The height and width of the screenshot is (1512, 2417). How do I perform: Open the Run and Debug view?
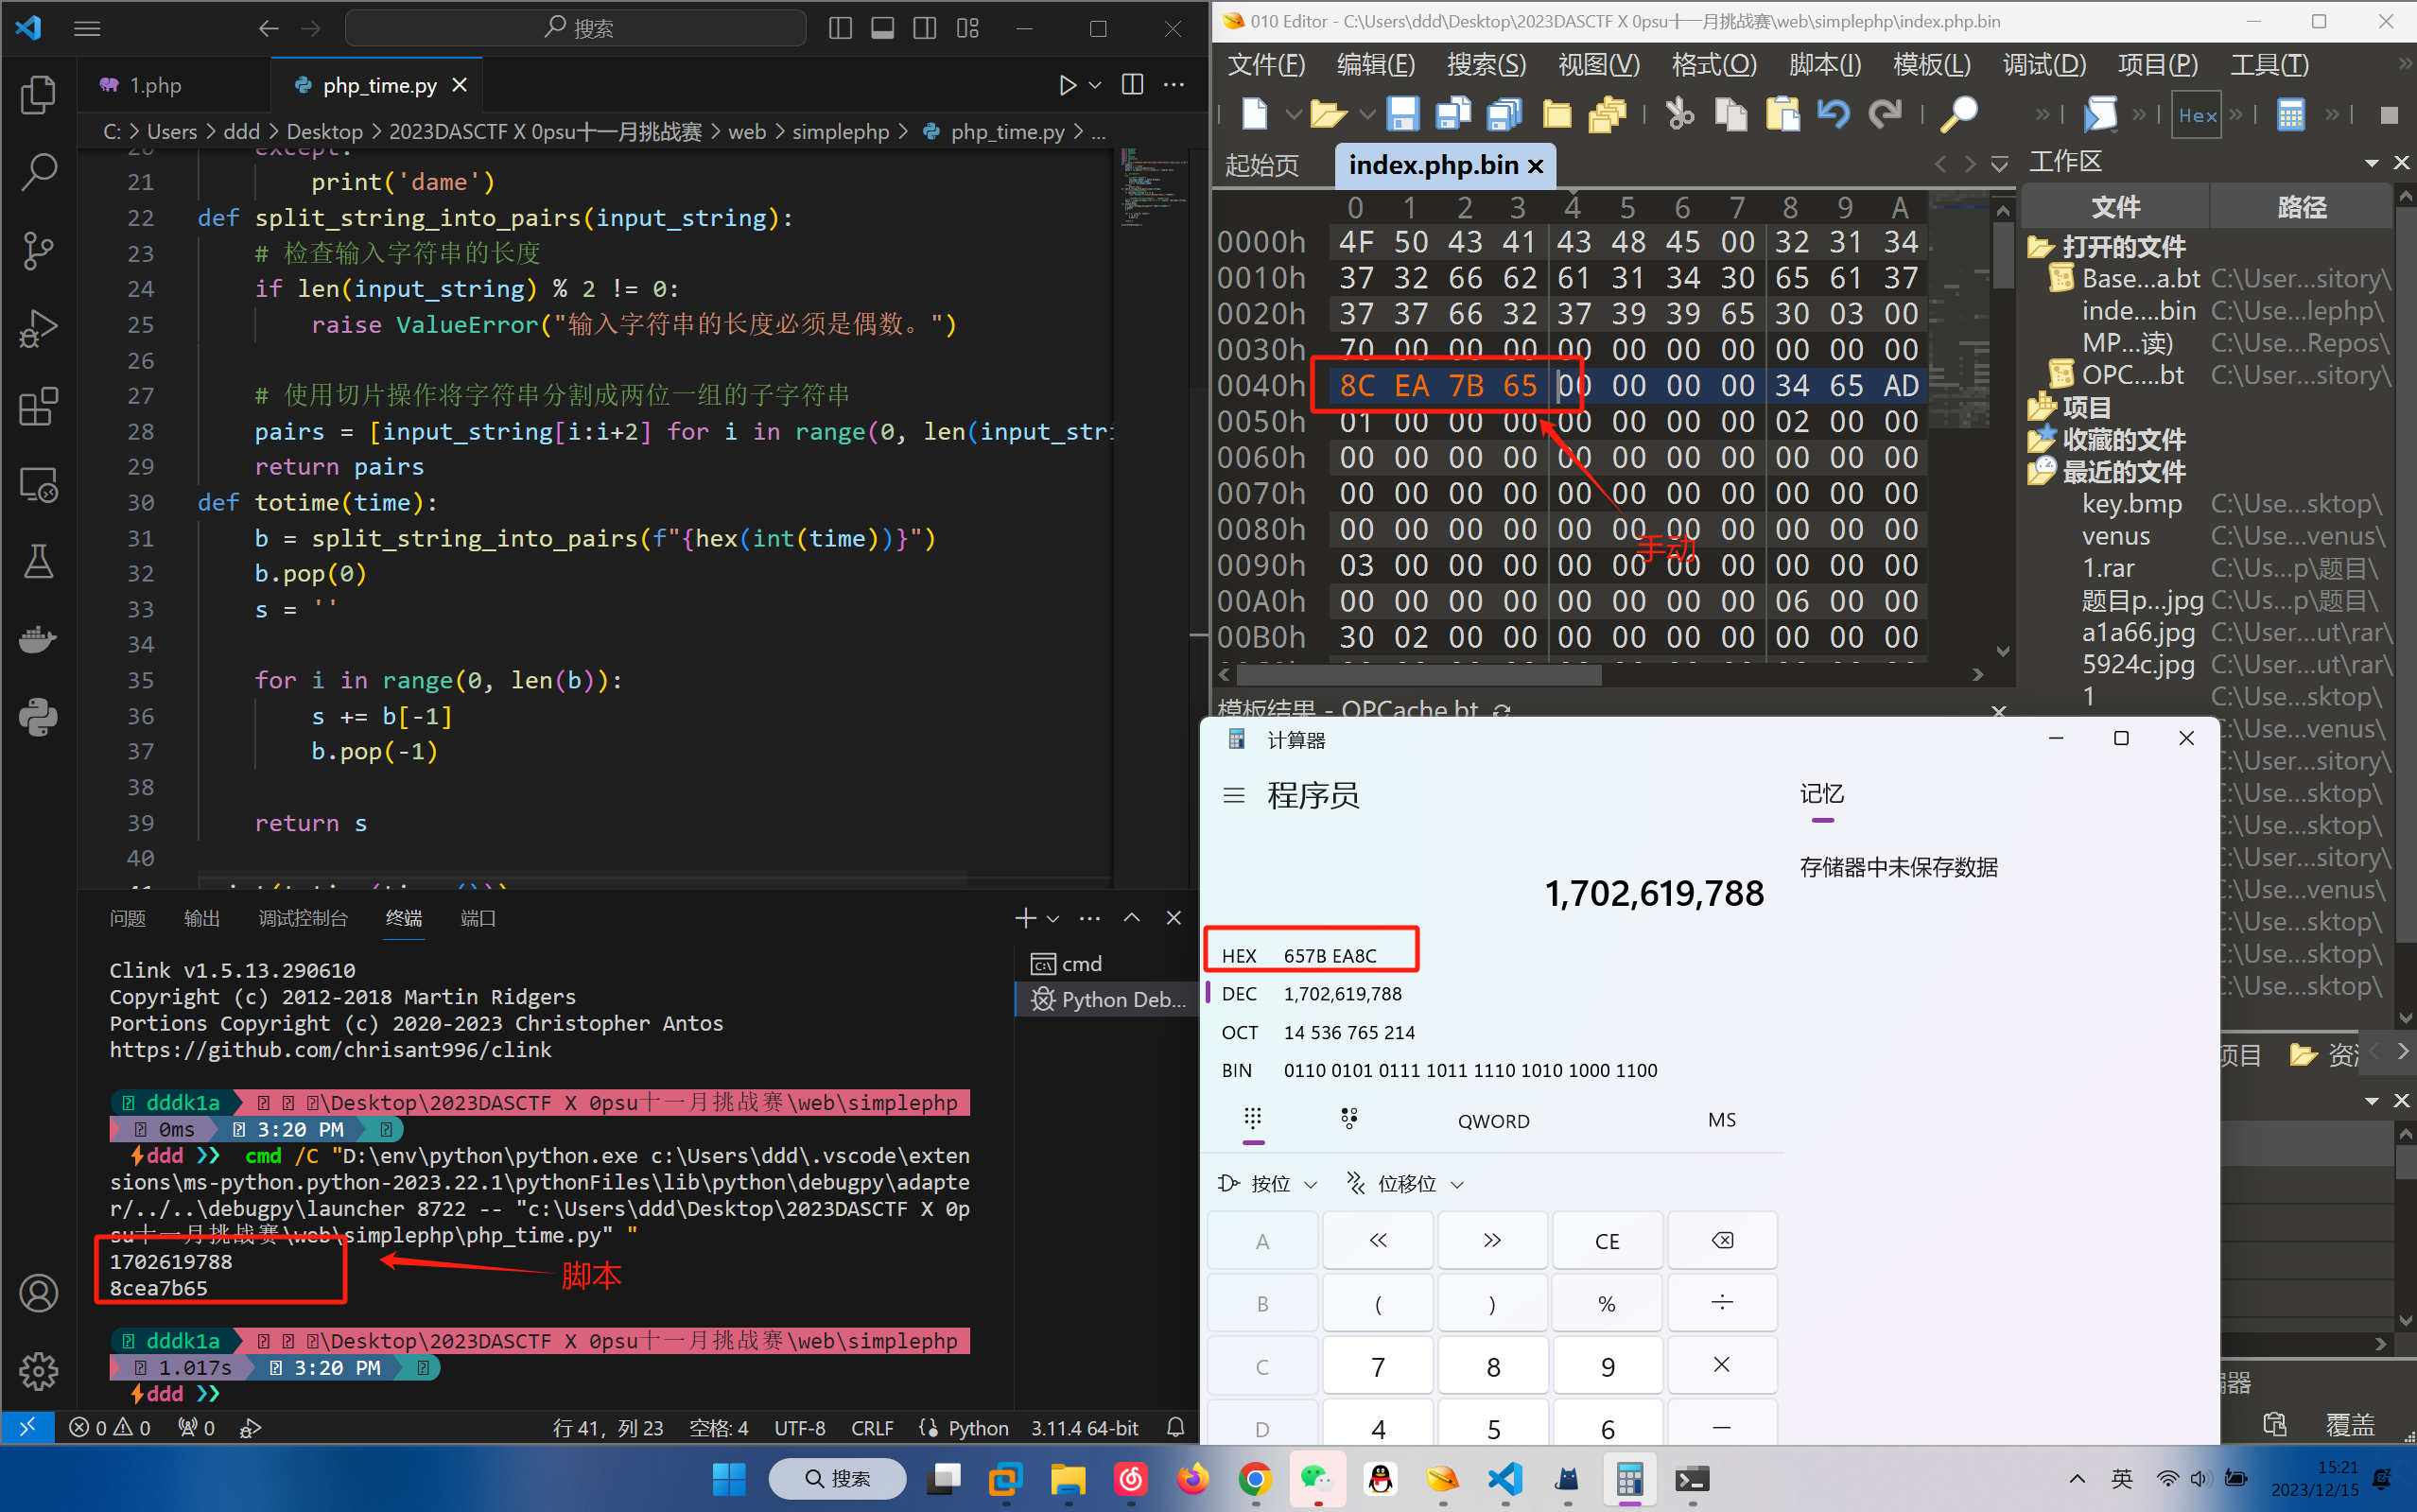coord(38,328)
